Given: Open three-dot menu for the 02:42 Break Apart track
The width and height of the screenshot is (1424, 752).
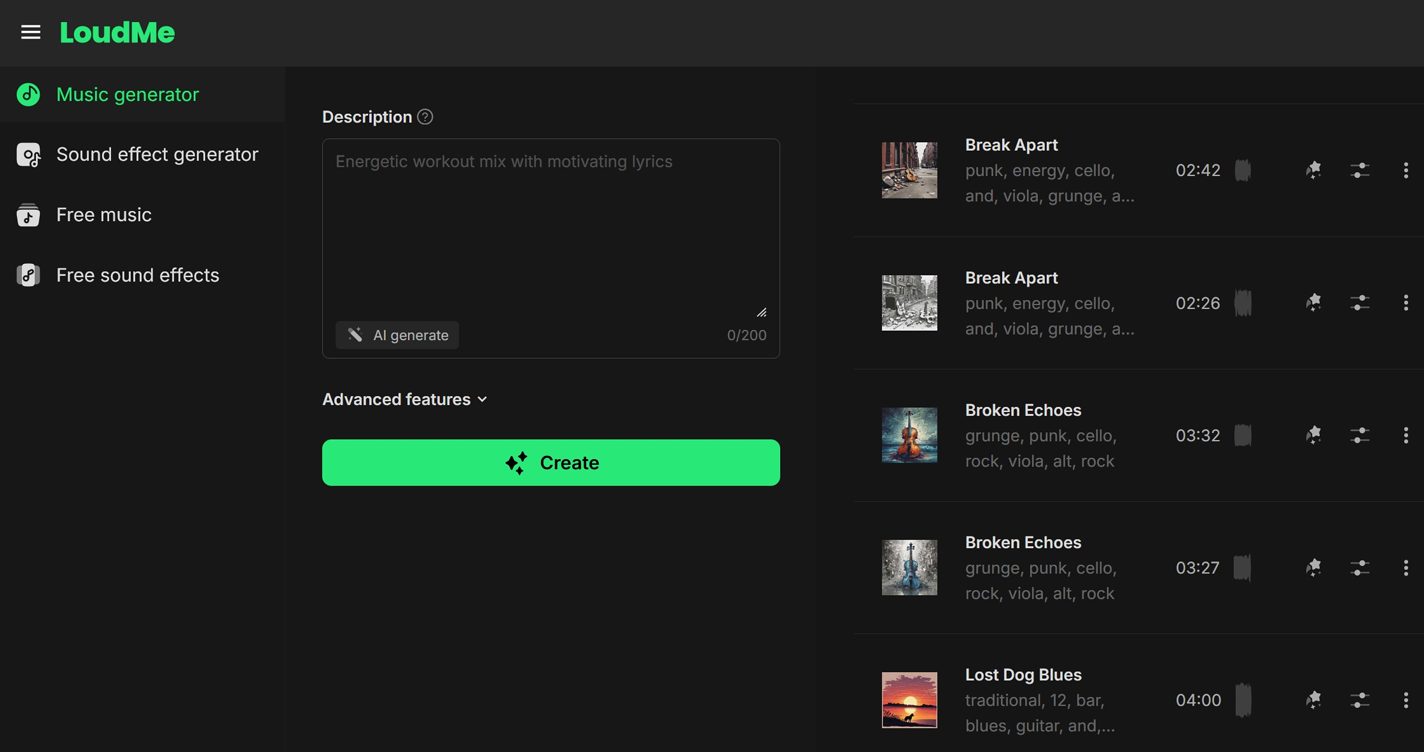Looking at the screenshot, I should pos(1405,170).
